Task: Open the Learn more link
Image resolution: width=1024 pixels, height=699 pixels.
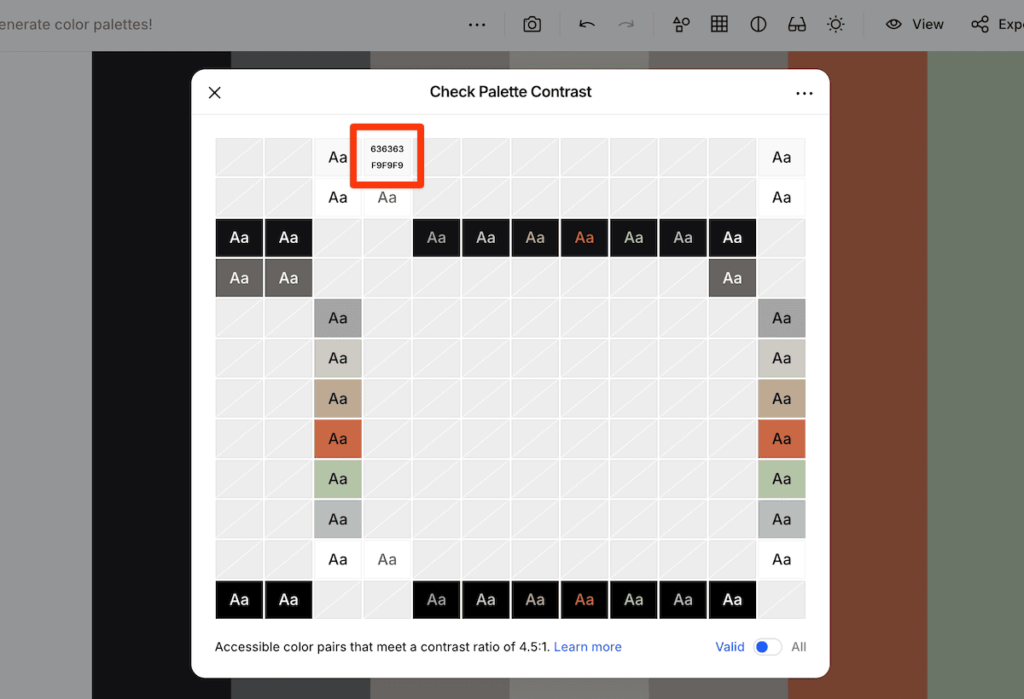Action: pos(588,647)
